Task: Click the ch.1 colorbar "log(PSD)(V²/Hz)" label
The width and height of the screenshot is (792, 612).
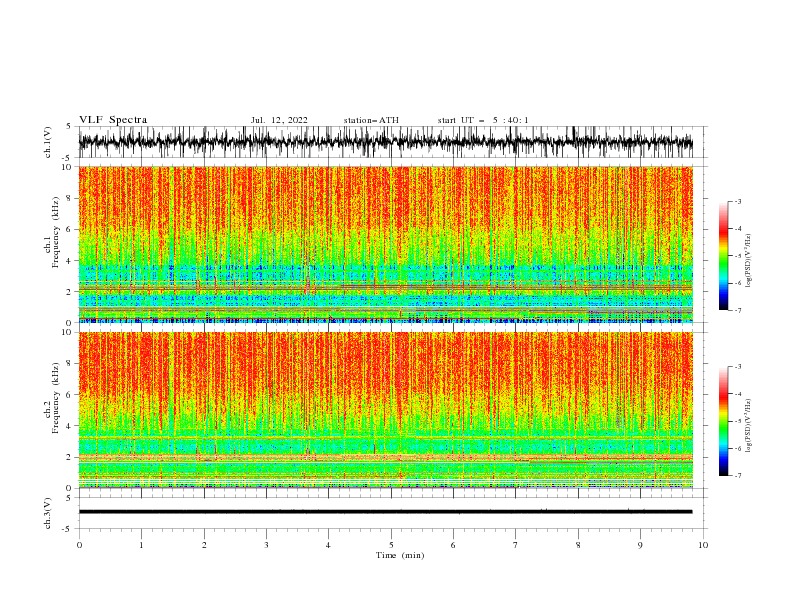Action: (748, 261)
